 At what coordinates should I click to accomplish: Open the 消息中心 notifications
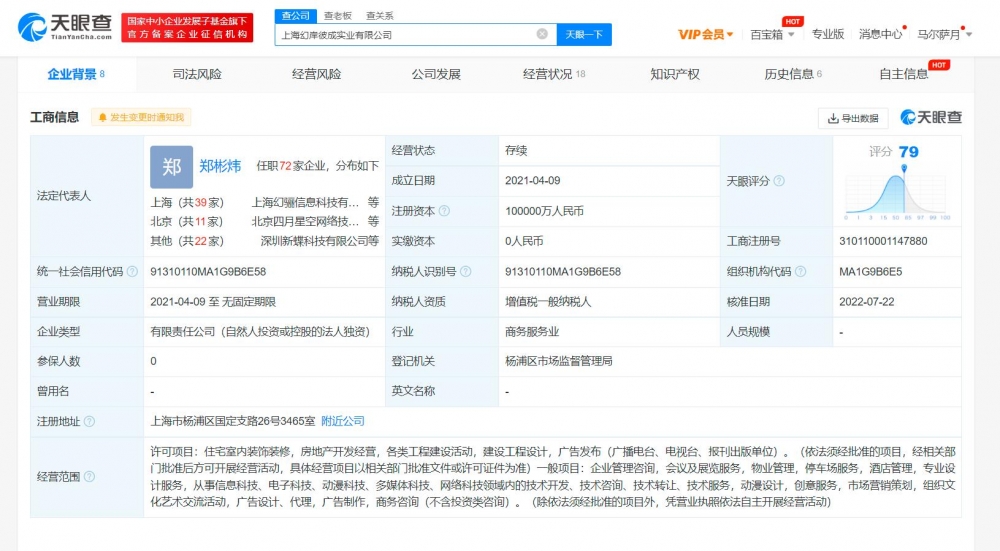[x=881, y=34]
